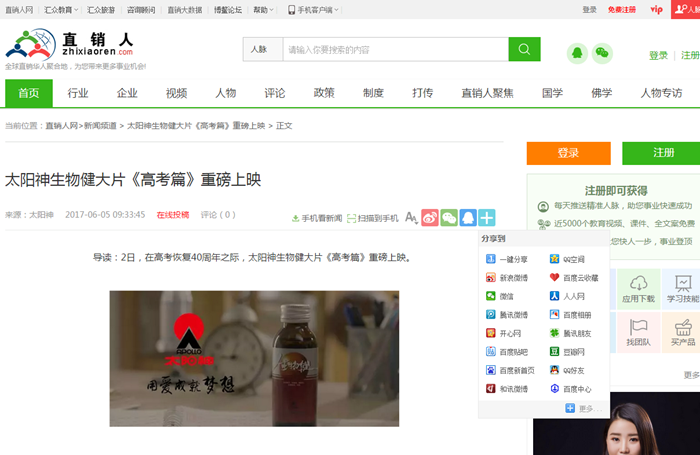Screen dimensions: 700x455
Task: Select 微信 in share popup
Action: [x=500, y=296]
